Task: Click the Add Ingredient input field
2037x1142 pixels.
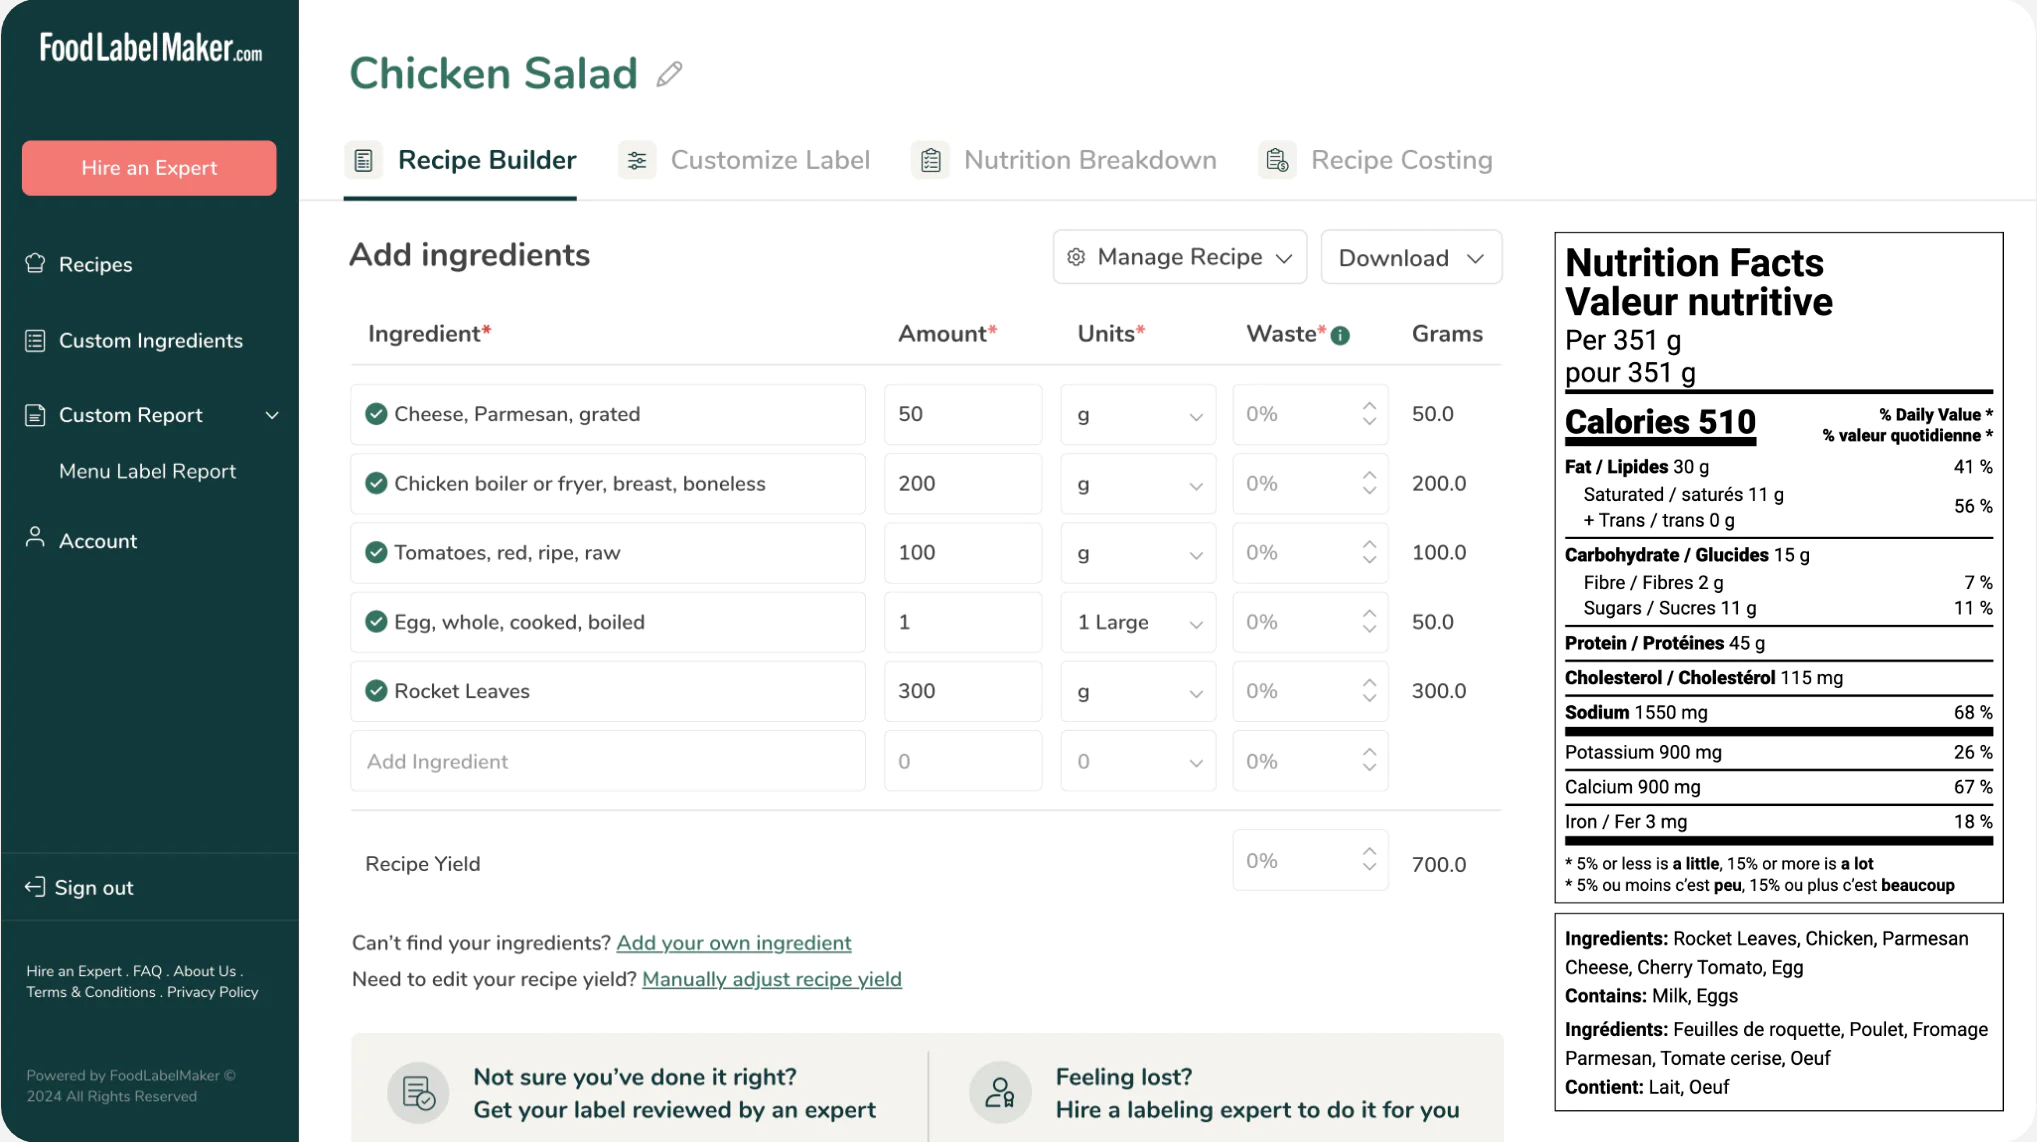Action: pos(607,760)
